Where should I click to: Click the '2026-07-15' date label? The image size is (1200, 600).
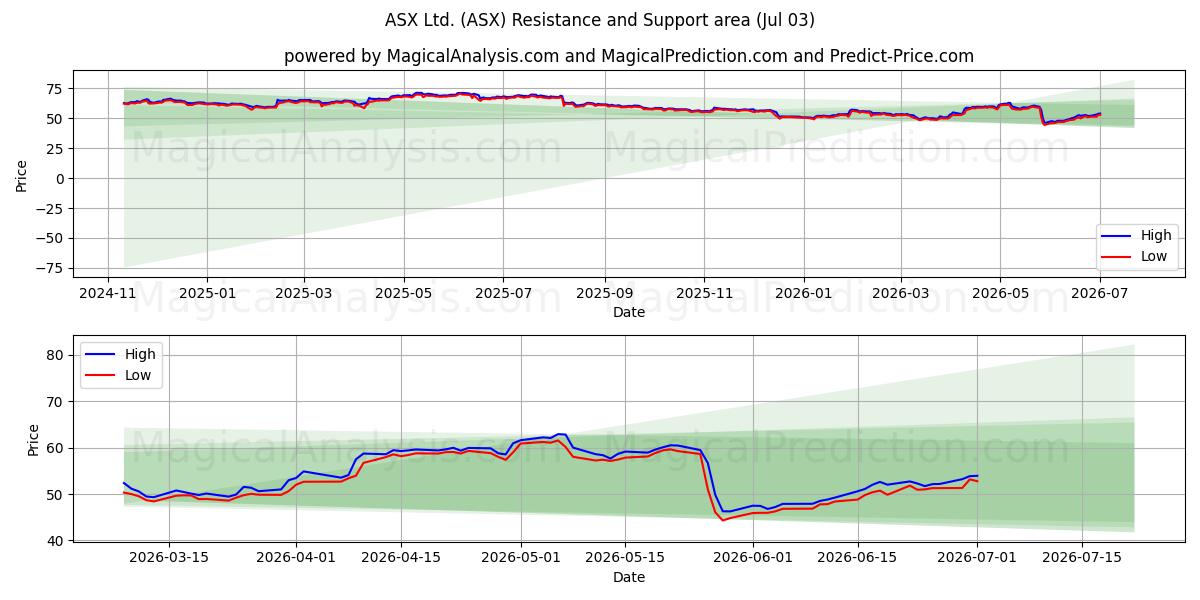point(1082,559)
